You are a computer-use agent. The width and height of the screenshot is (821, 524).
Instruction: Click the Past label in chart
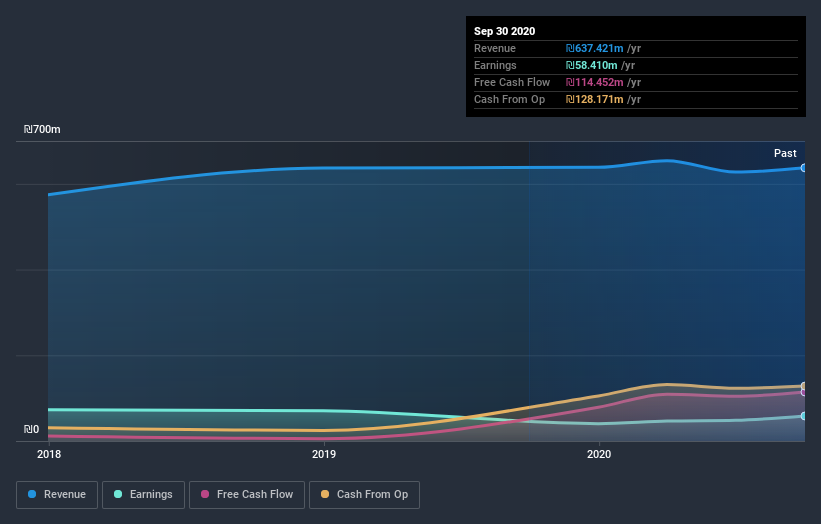coord(785,153)
